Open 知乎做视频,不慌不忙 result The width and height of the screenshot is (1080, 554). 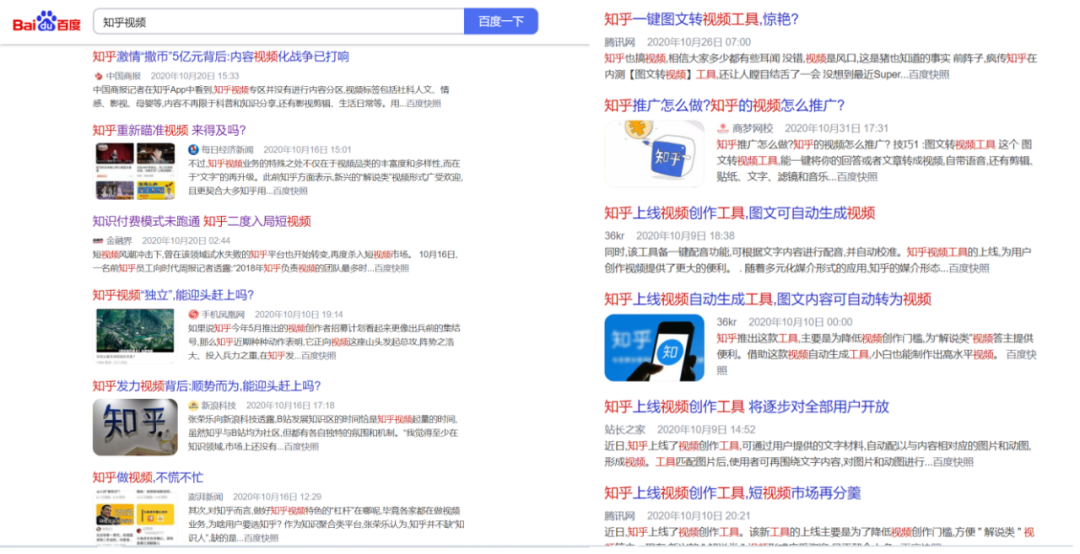tap(148, 478)
